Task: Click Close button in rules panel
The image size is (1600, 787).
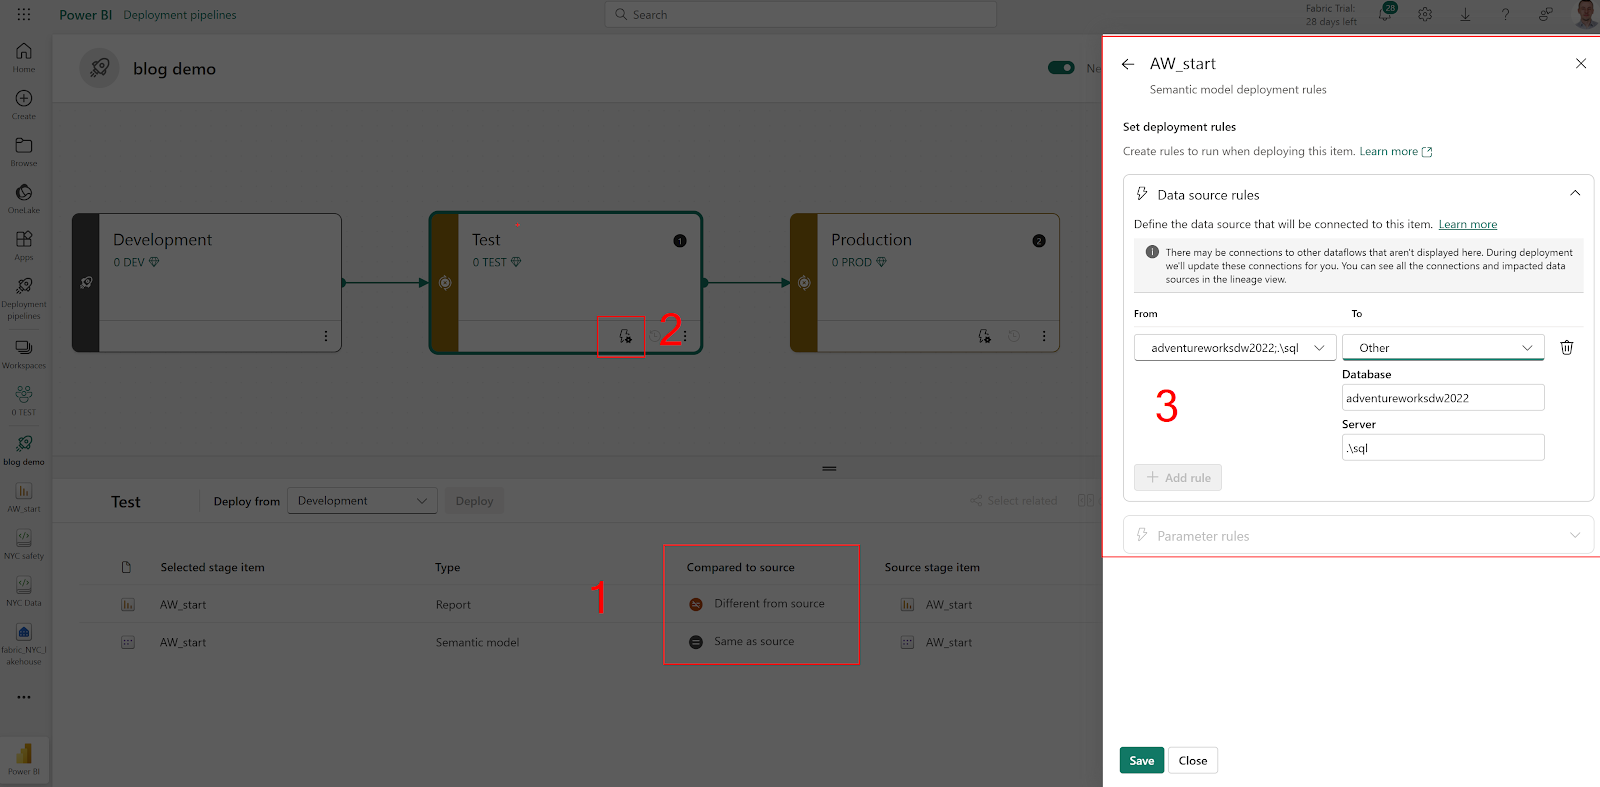Action: coord(1193,760)
